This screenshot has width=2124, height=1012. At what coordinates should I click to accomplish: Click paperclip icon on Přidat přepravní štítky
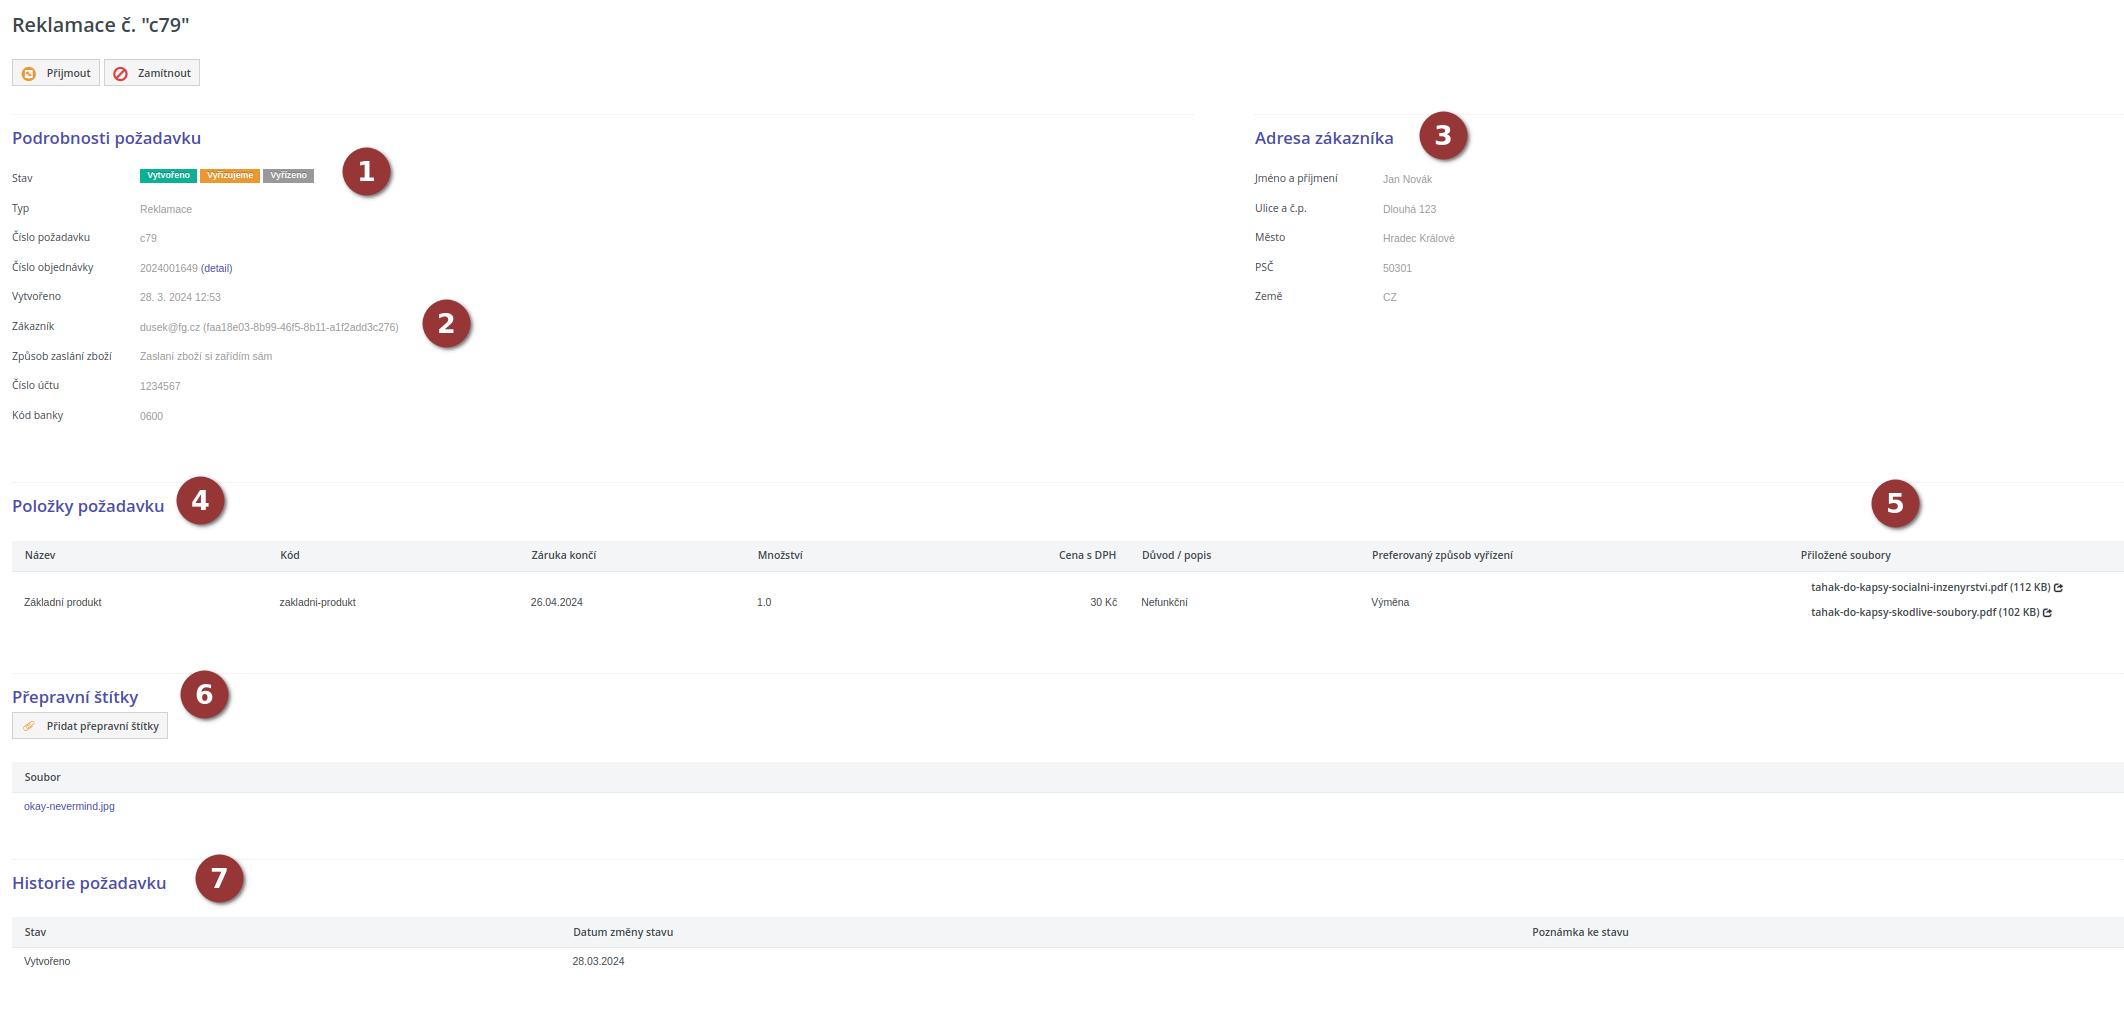click(29, 726)
